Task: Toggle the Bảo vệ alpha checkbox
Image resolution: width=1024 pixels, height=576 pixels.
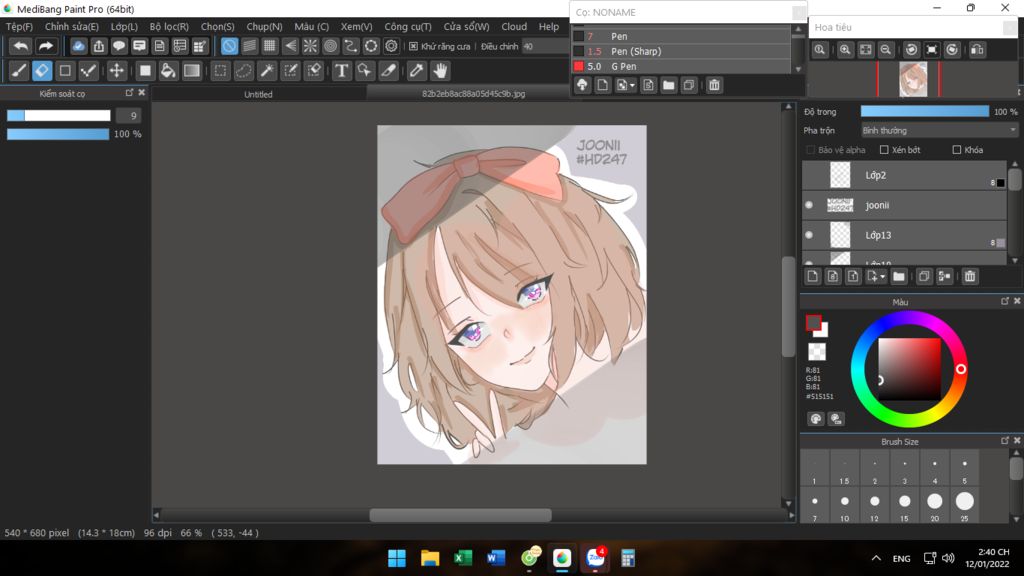Action: pyautogui.click(x=810, y=150)
